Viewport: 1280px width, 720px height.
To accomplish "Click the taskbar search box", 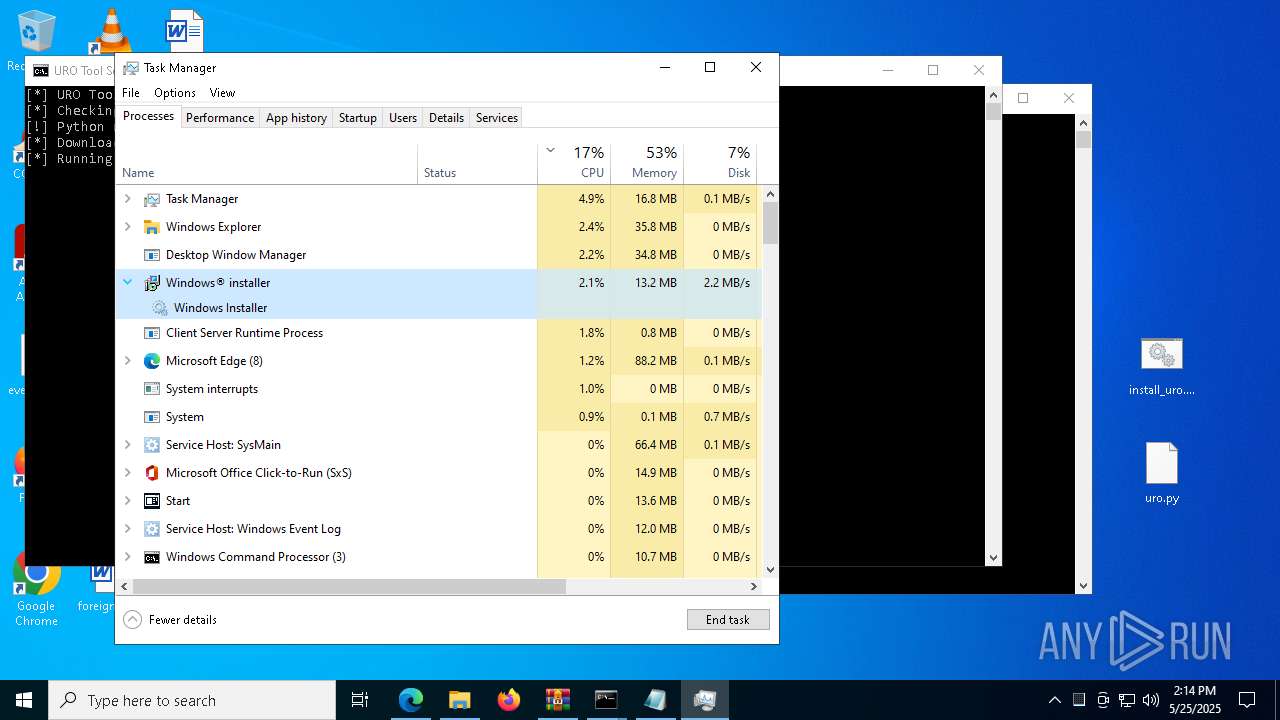I will (x=192, y=700).
